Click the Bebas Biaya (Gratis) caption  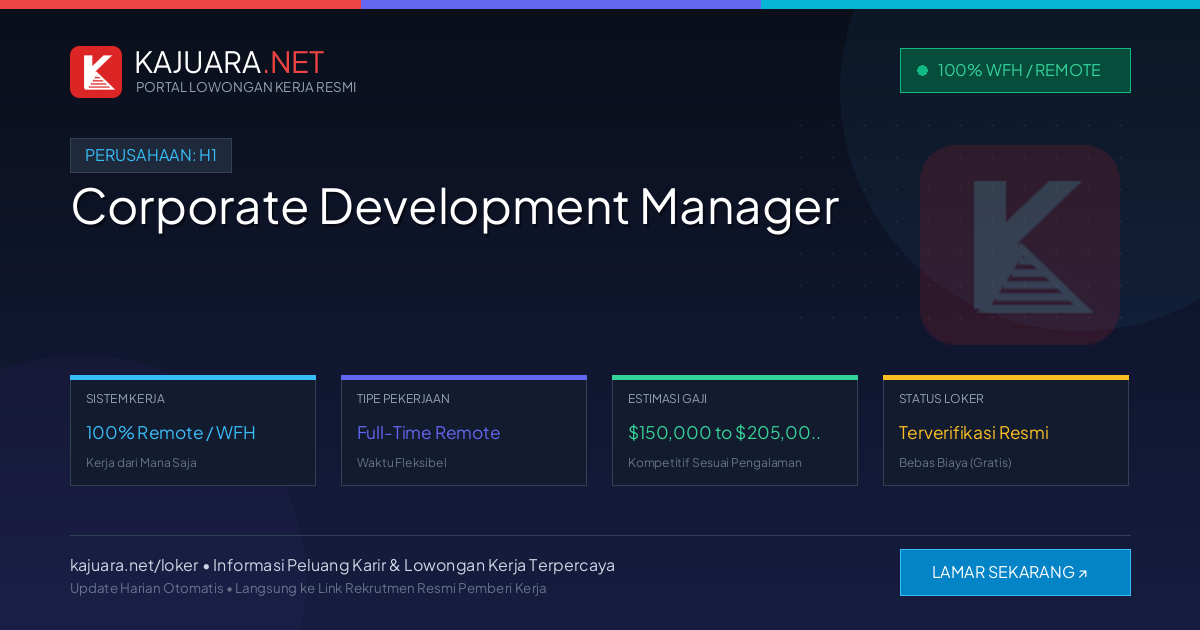point(955,463)
